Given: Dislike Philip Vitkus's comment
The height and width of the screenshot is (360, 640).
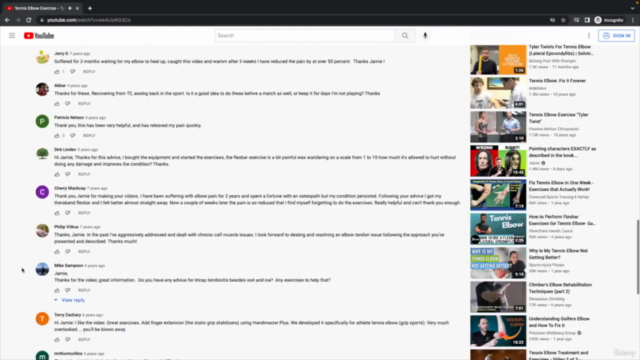Looking at the screenshot, I should pos(67,252).
